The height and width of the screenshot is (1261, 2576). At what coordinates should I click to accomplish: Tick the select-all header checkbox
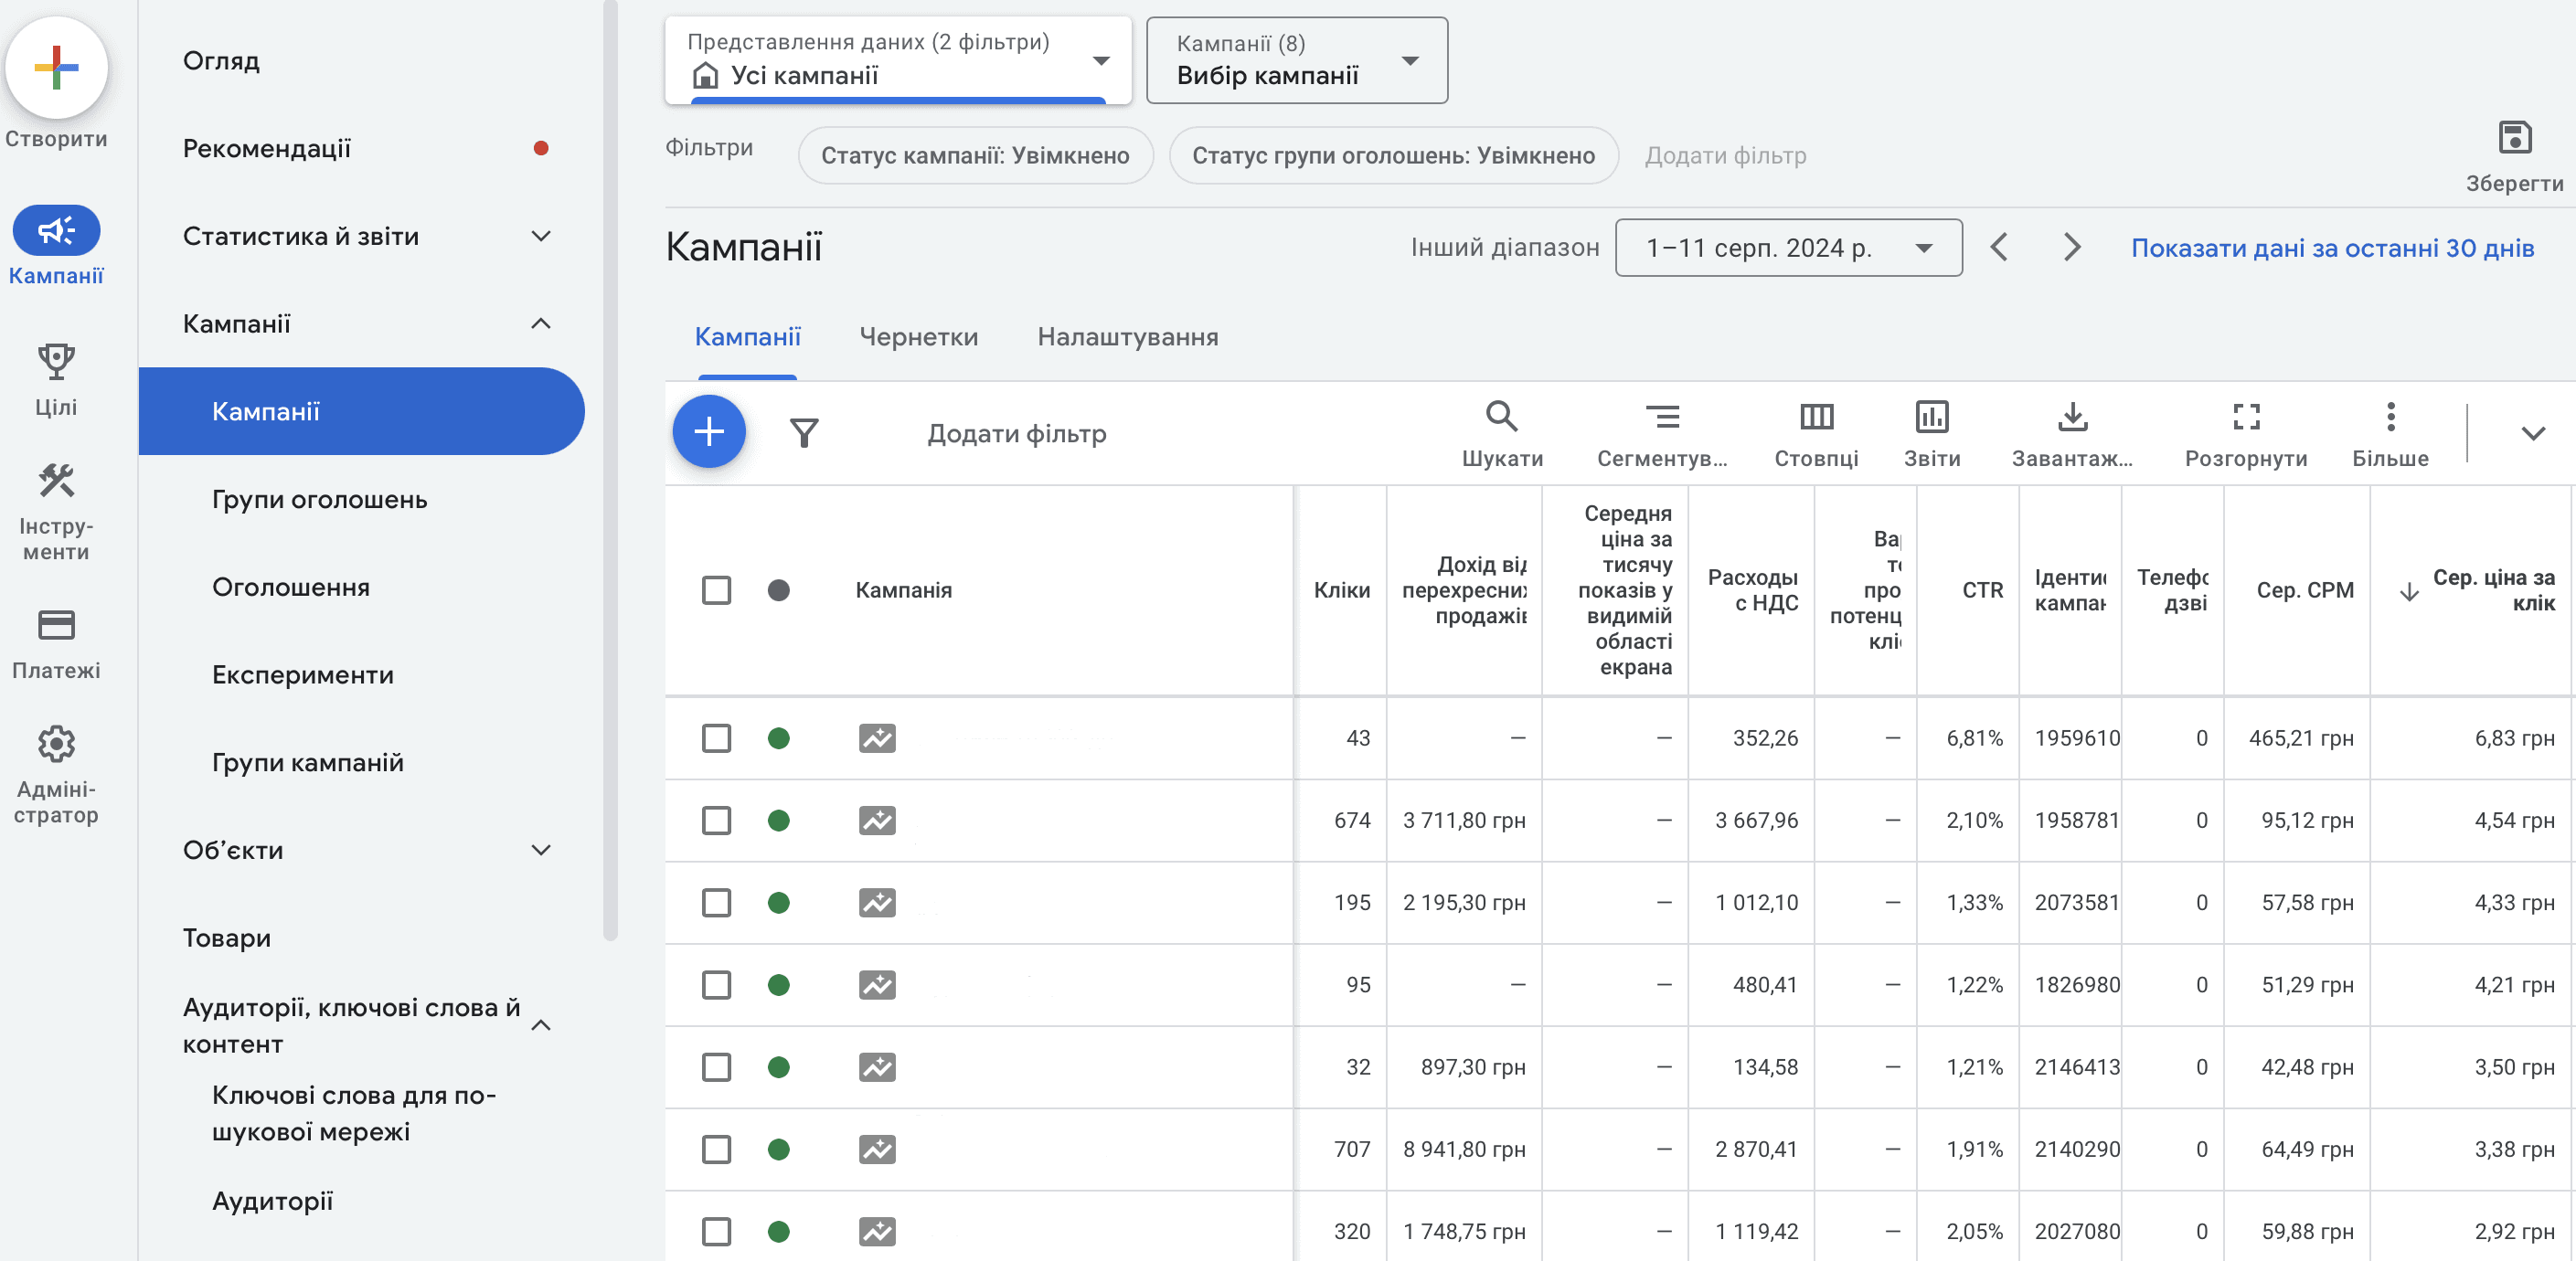tap(716, 590)
